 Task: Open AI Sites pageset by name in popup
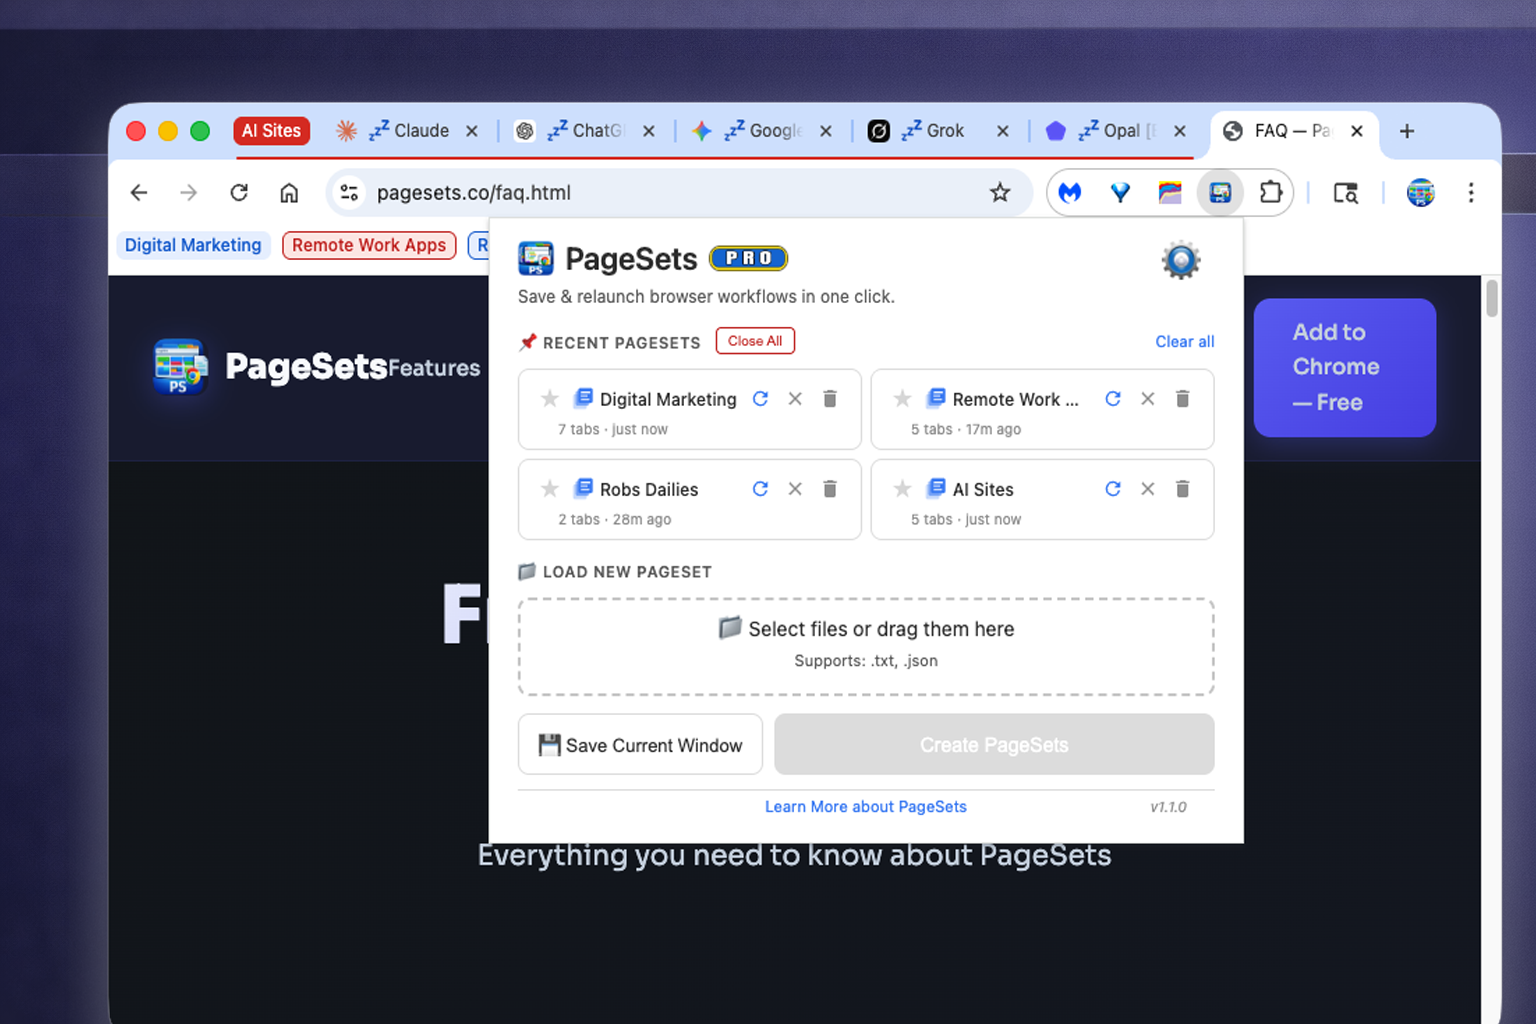[983, 489]
